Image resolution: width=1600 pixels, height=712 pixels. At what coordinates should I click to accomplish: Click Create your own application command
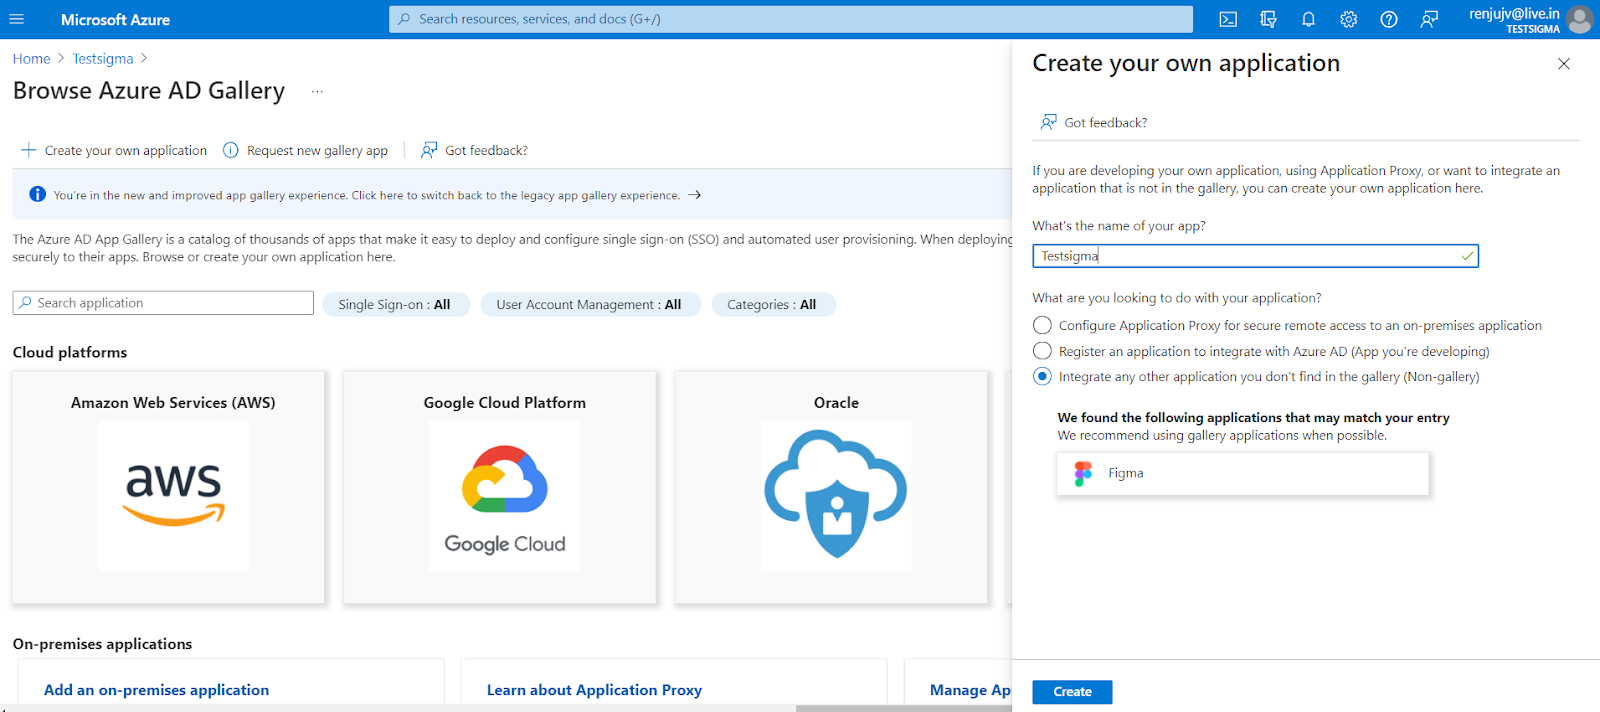tap(114, 150)
